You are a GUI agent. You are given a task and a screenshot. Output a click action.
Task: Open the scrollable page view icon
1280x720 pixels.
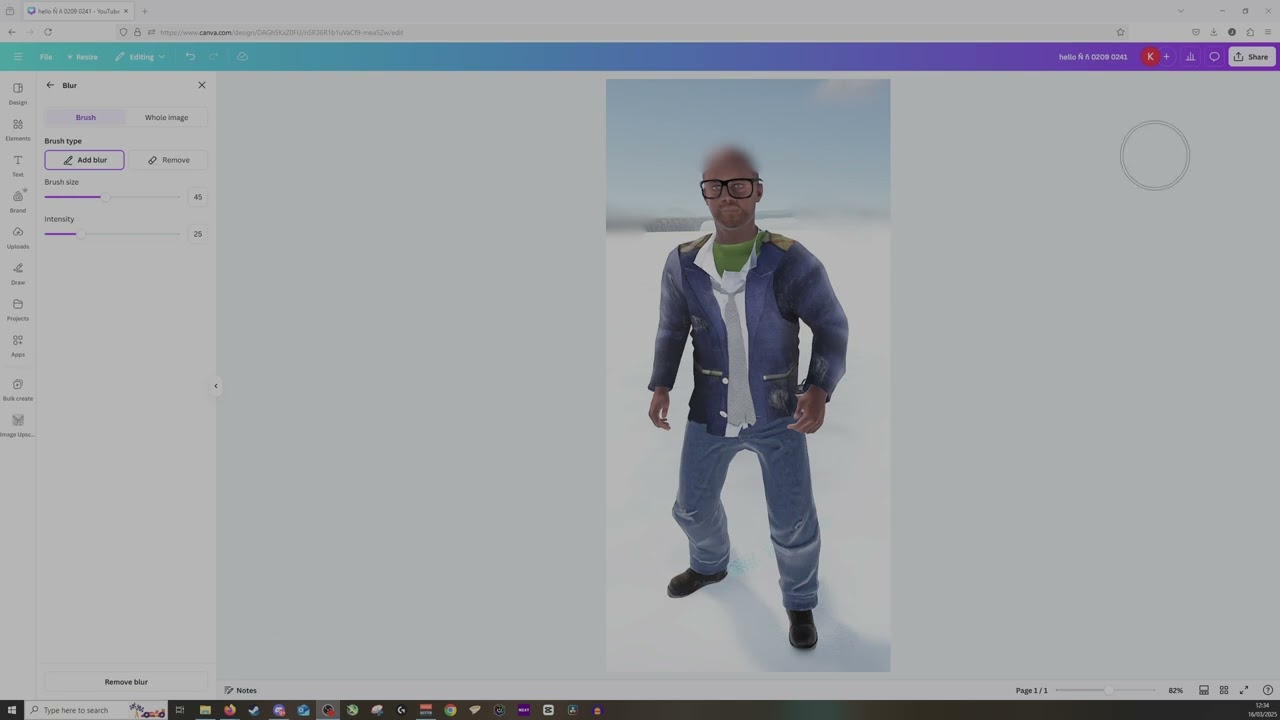coord(1204,690)
